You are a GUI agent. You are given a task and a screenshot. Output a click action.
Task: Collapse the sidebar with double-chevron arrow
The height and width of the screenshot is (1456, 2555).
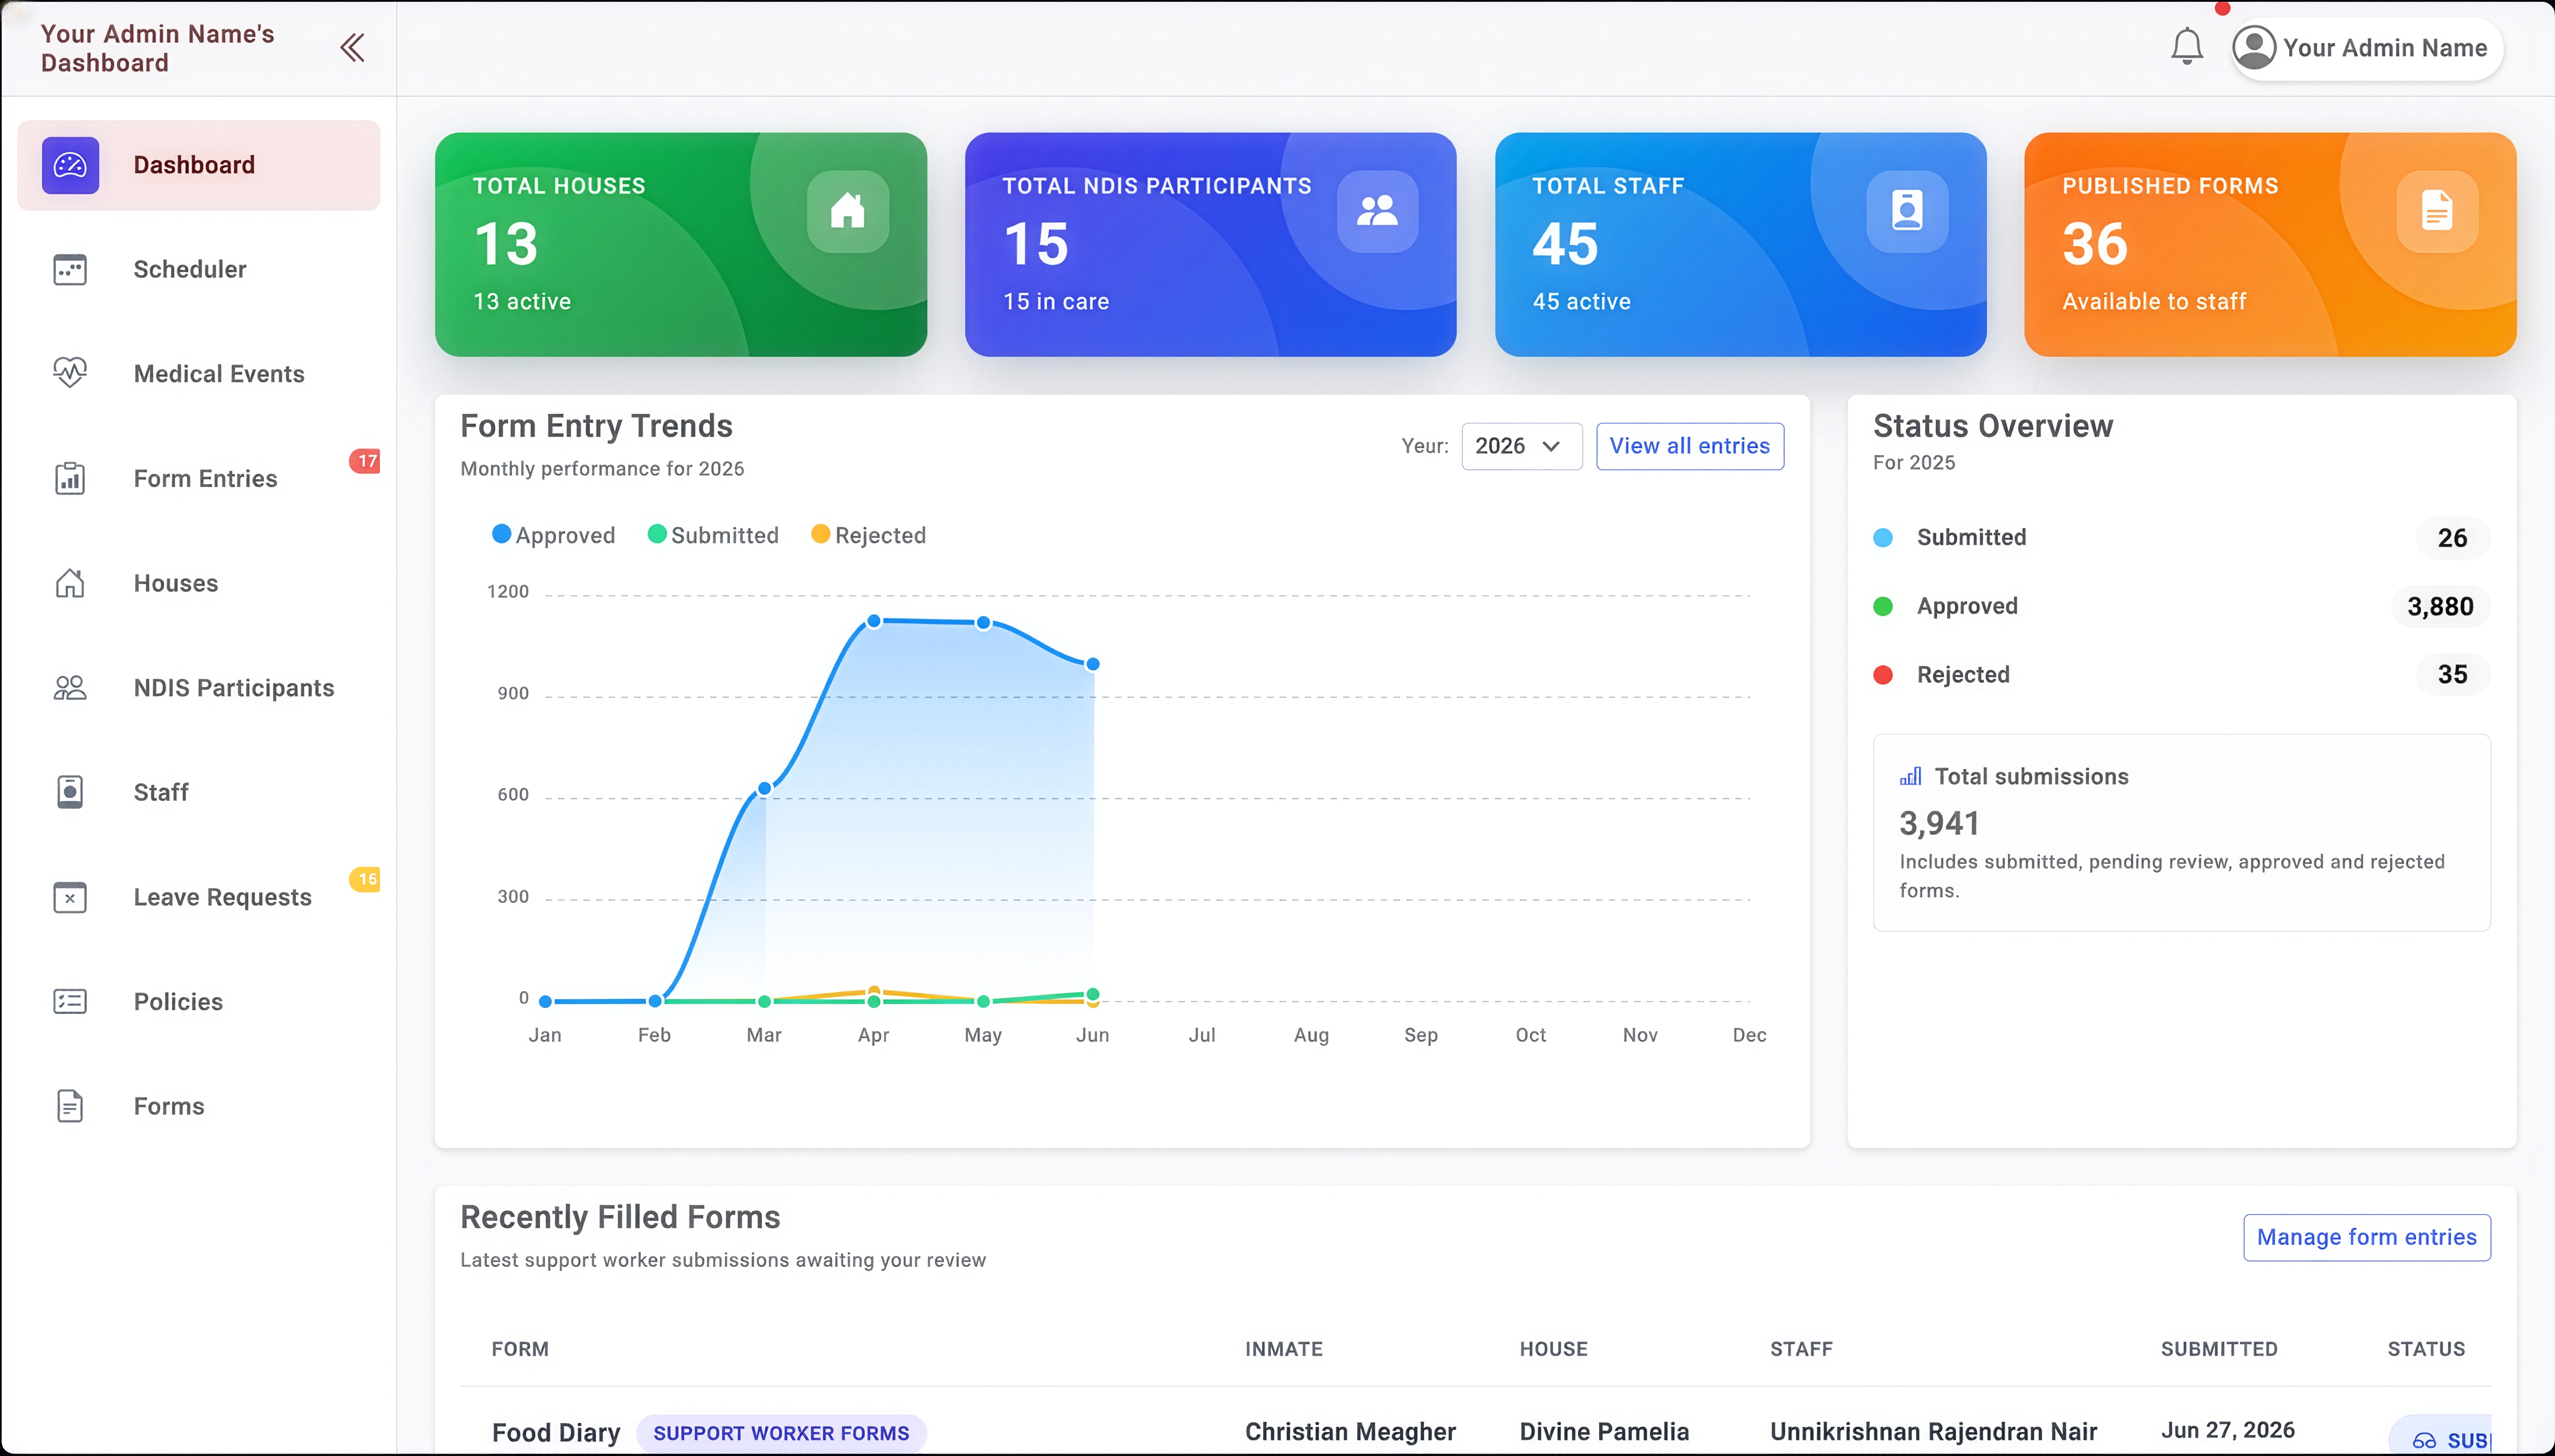352,48
